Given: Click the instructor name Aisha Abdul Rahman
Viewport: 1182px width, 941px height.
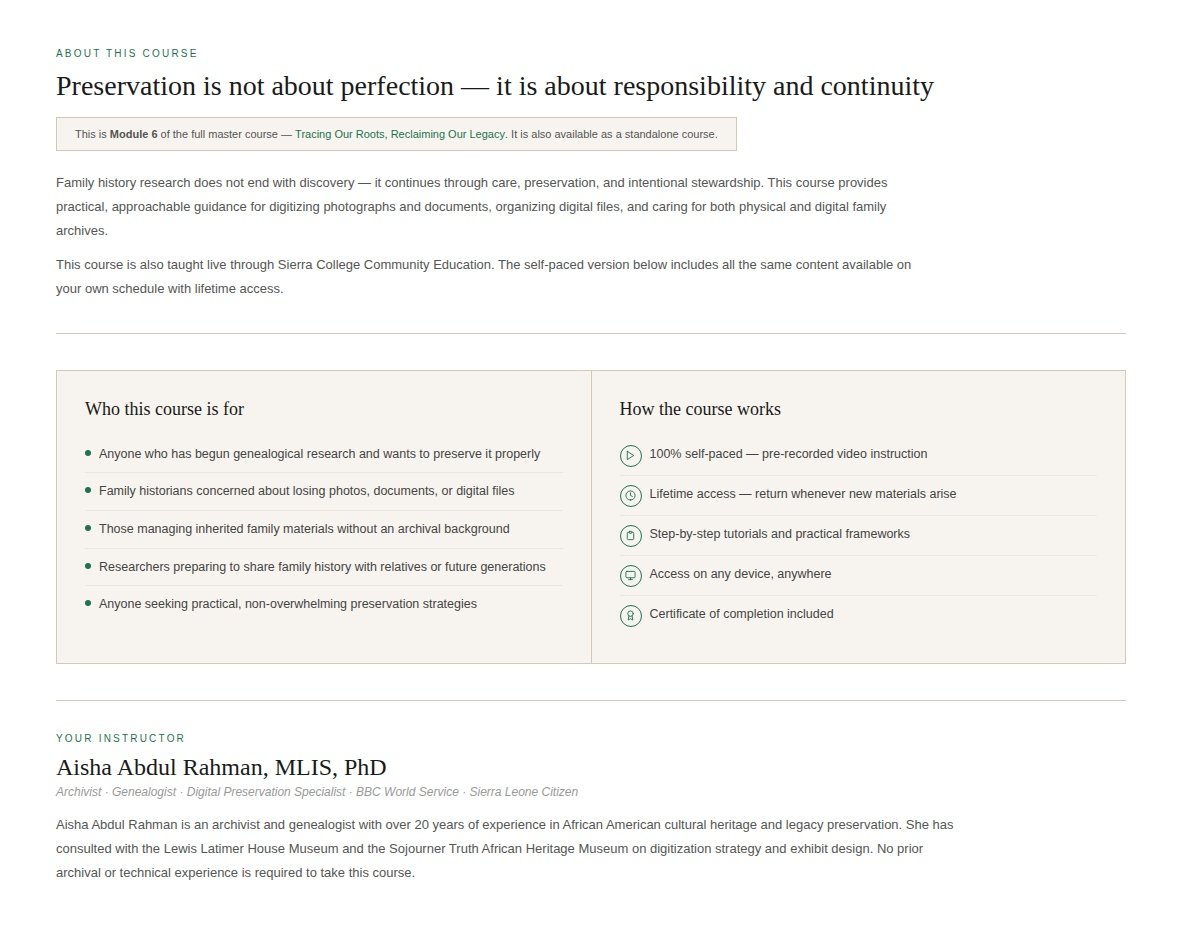Looking at the screenshot, I should tap(221, 767).
